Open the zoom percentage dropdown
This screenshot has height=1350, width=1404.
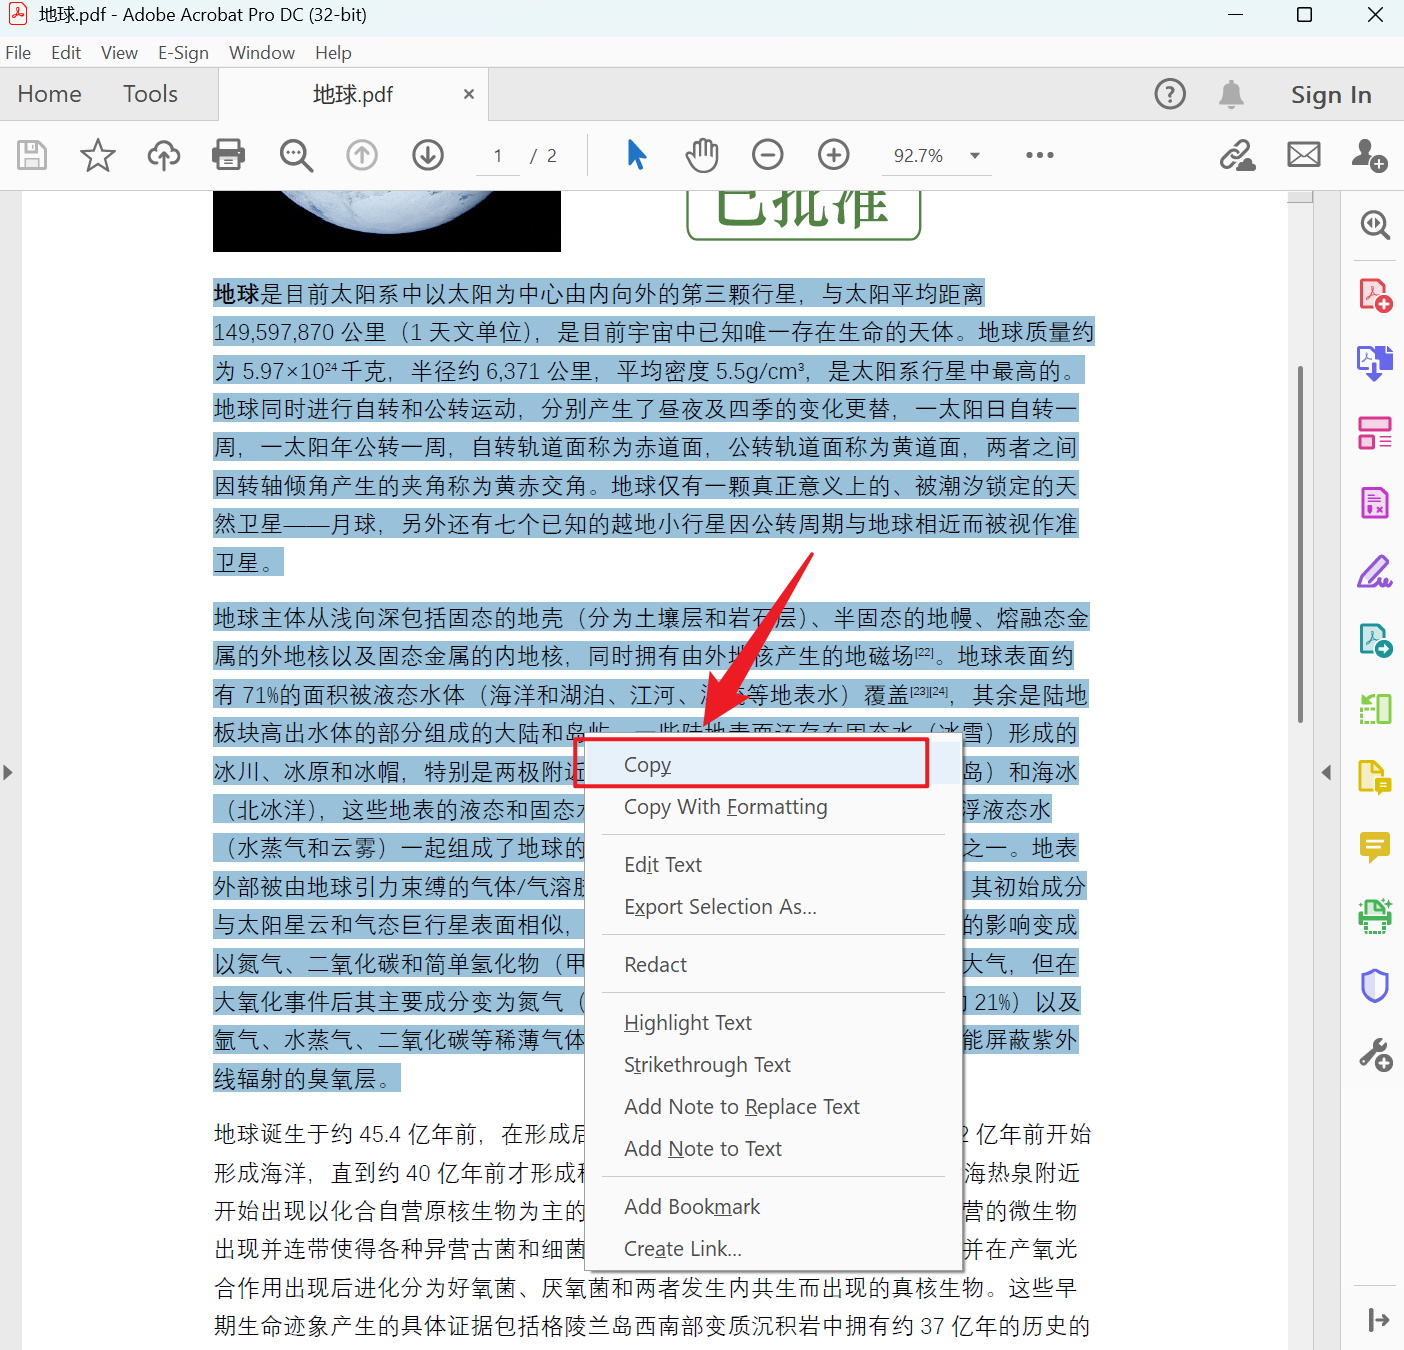pyautogui.click(x=974, y=155)
